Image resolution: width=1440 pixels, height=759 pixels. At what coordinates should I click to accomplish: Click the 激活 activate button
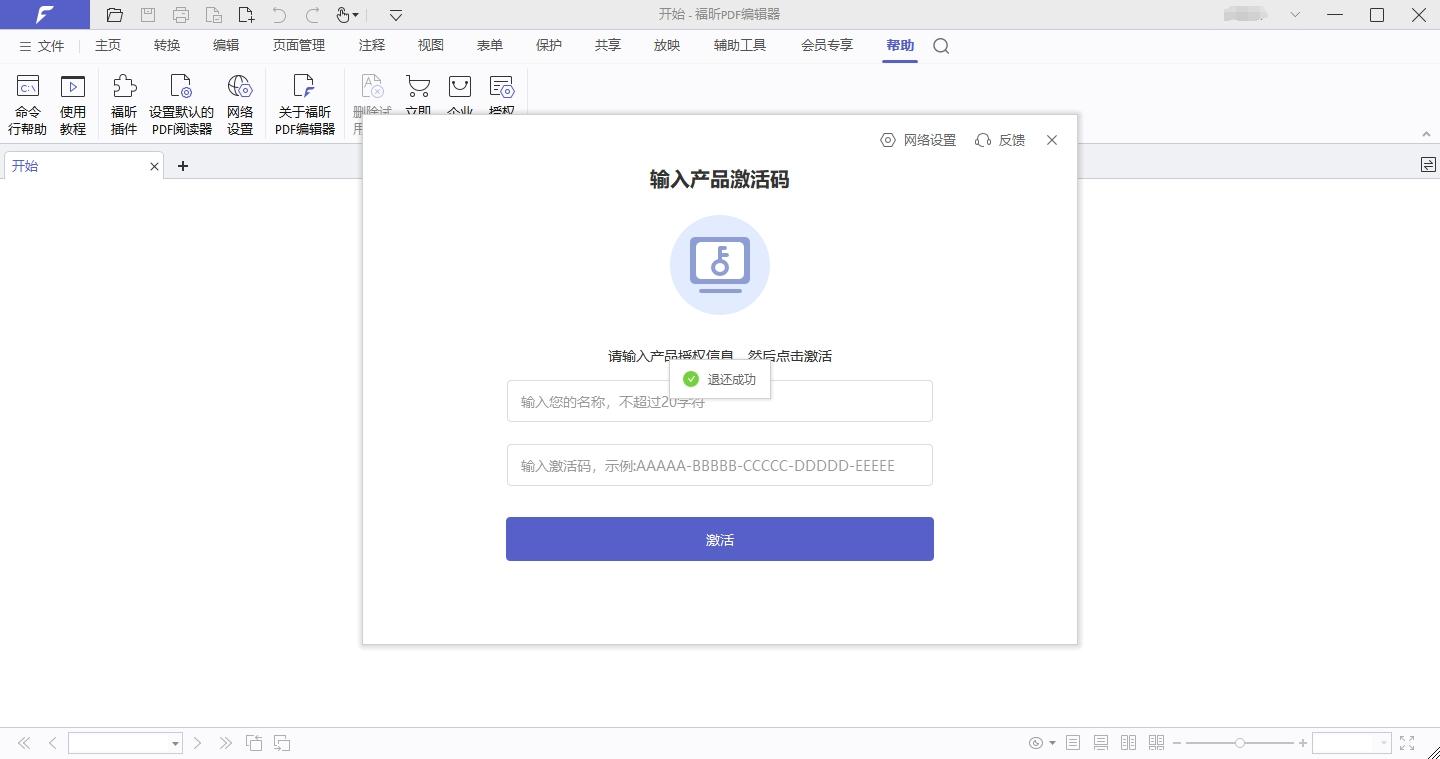[720, 539]
